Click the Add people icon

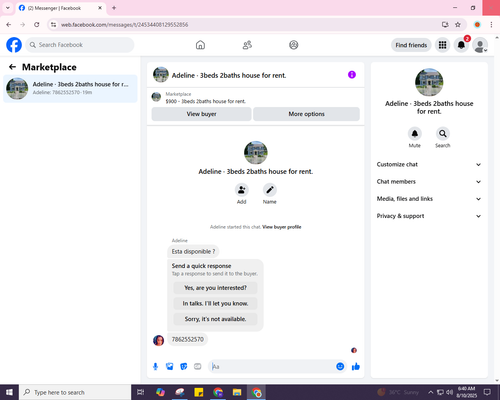pos(242,190)
